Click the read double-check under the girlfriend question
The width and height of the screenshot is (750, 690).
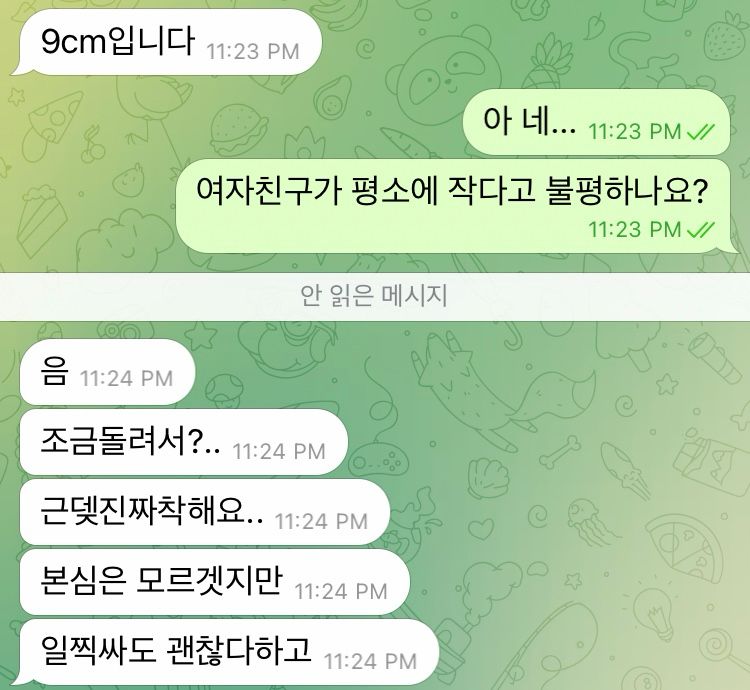point(701,230)
